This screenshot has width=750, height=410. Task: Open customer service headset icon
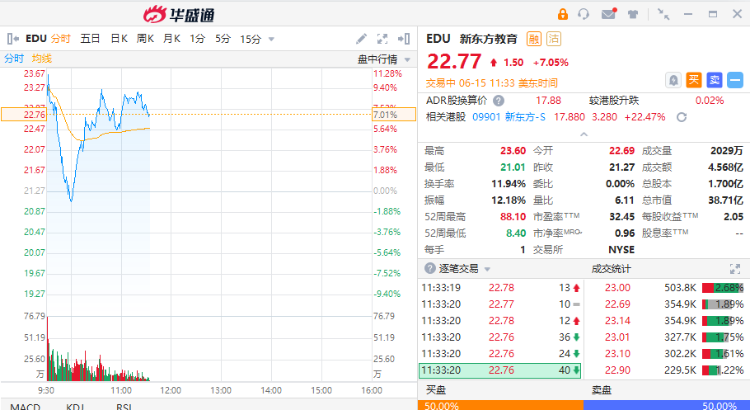pos(584,14)
